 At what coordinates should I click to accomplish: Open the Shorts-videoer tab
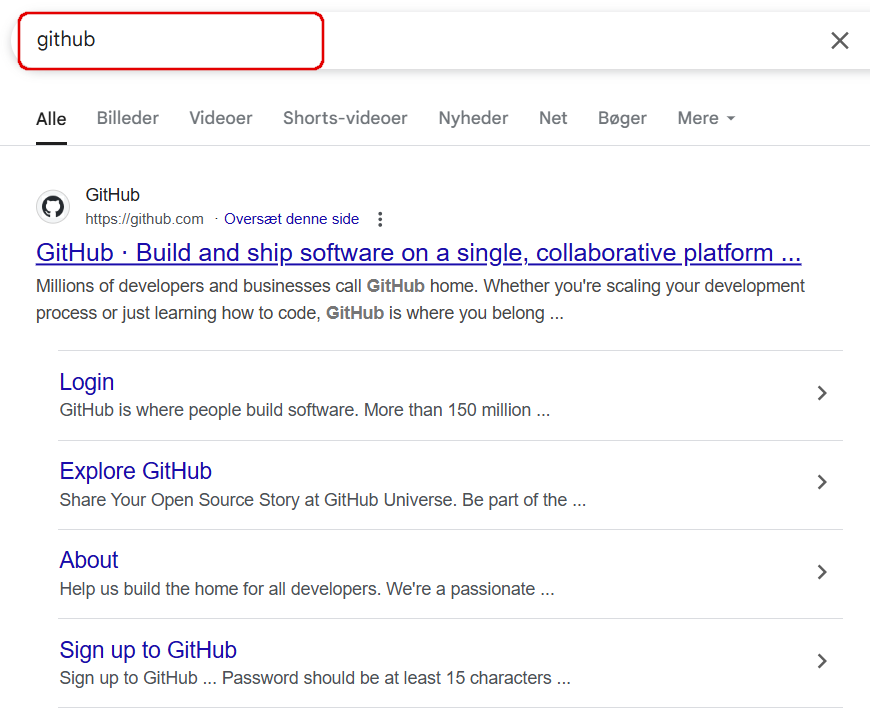coord(345,118)
